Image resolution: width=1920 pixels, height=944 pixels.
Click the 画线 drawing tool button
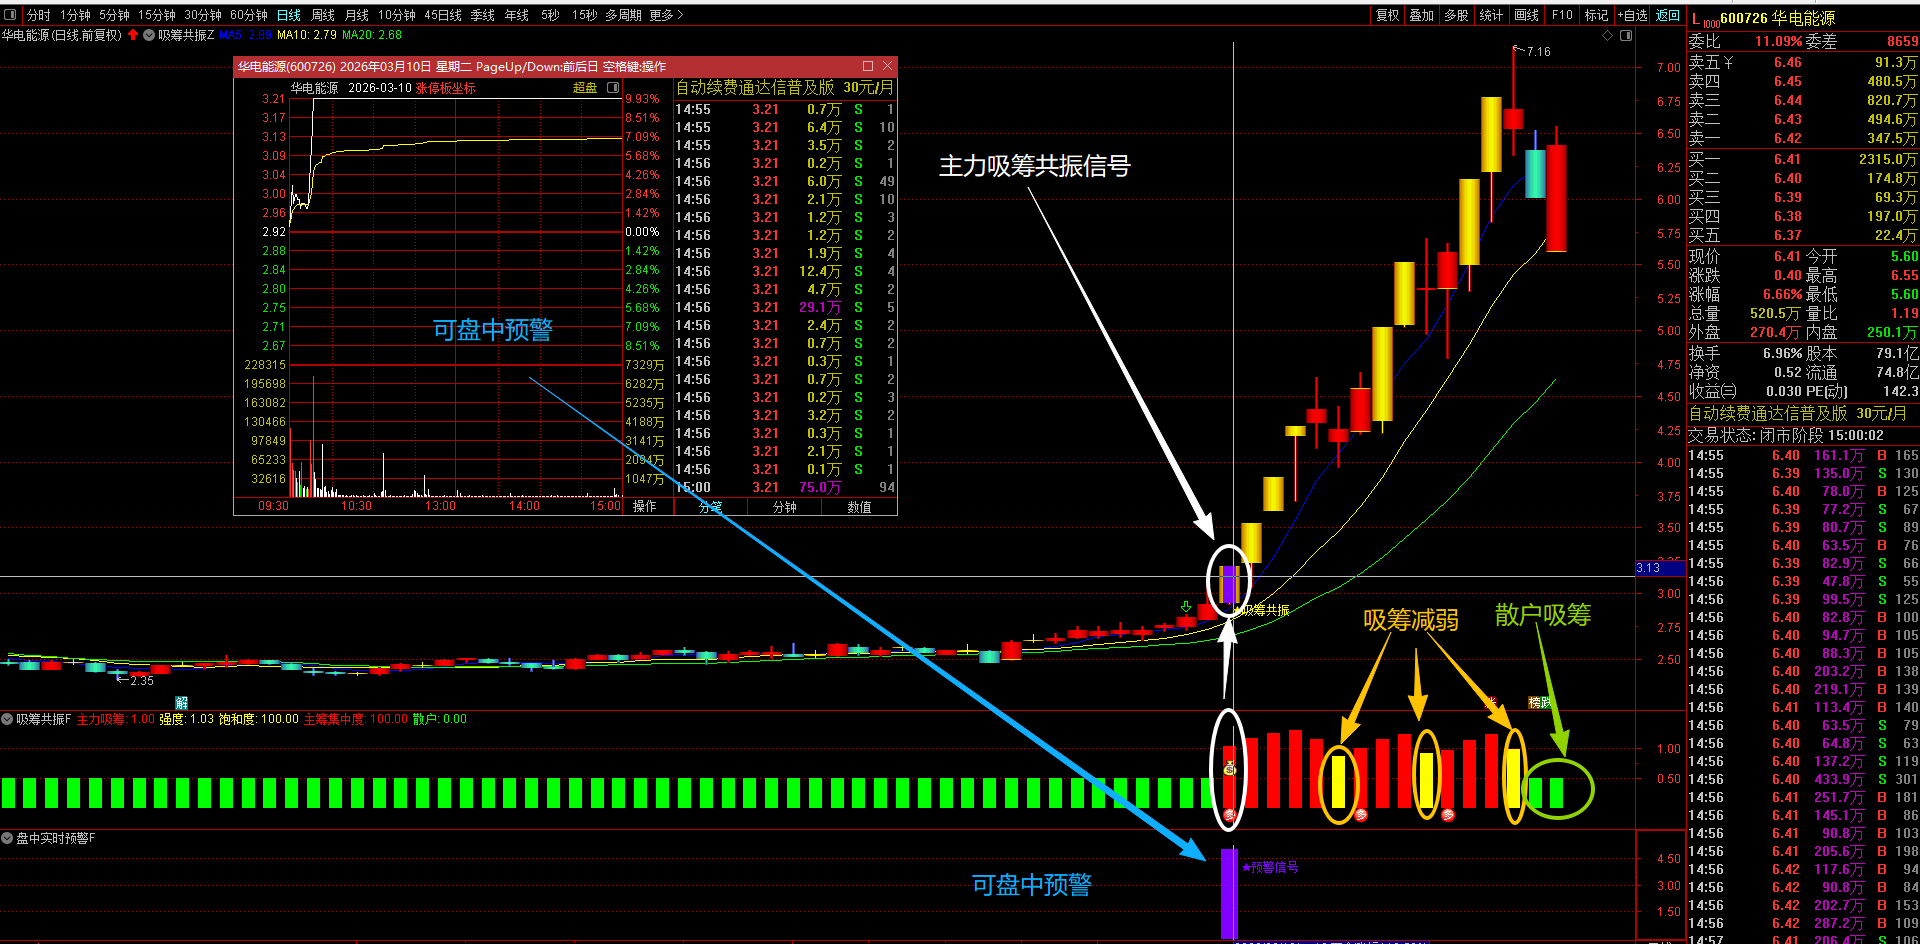[x=1526, y=15]
